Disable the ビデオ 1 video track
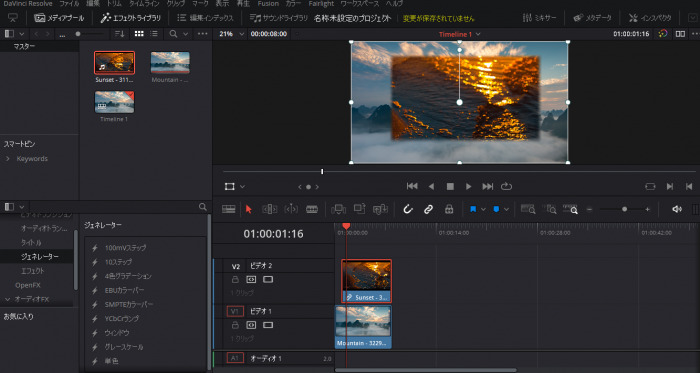 268,325
